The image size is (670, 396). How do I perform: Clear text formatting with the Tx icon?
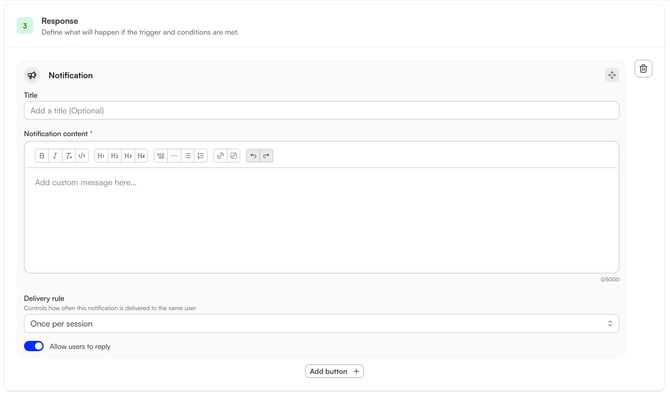(68, 156)
